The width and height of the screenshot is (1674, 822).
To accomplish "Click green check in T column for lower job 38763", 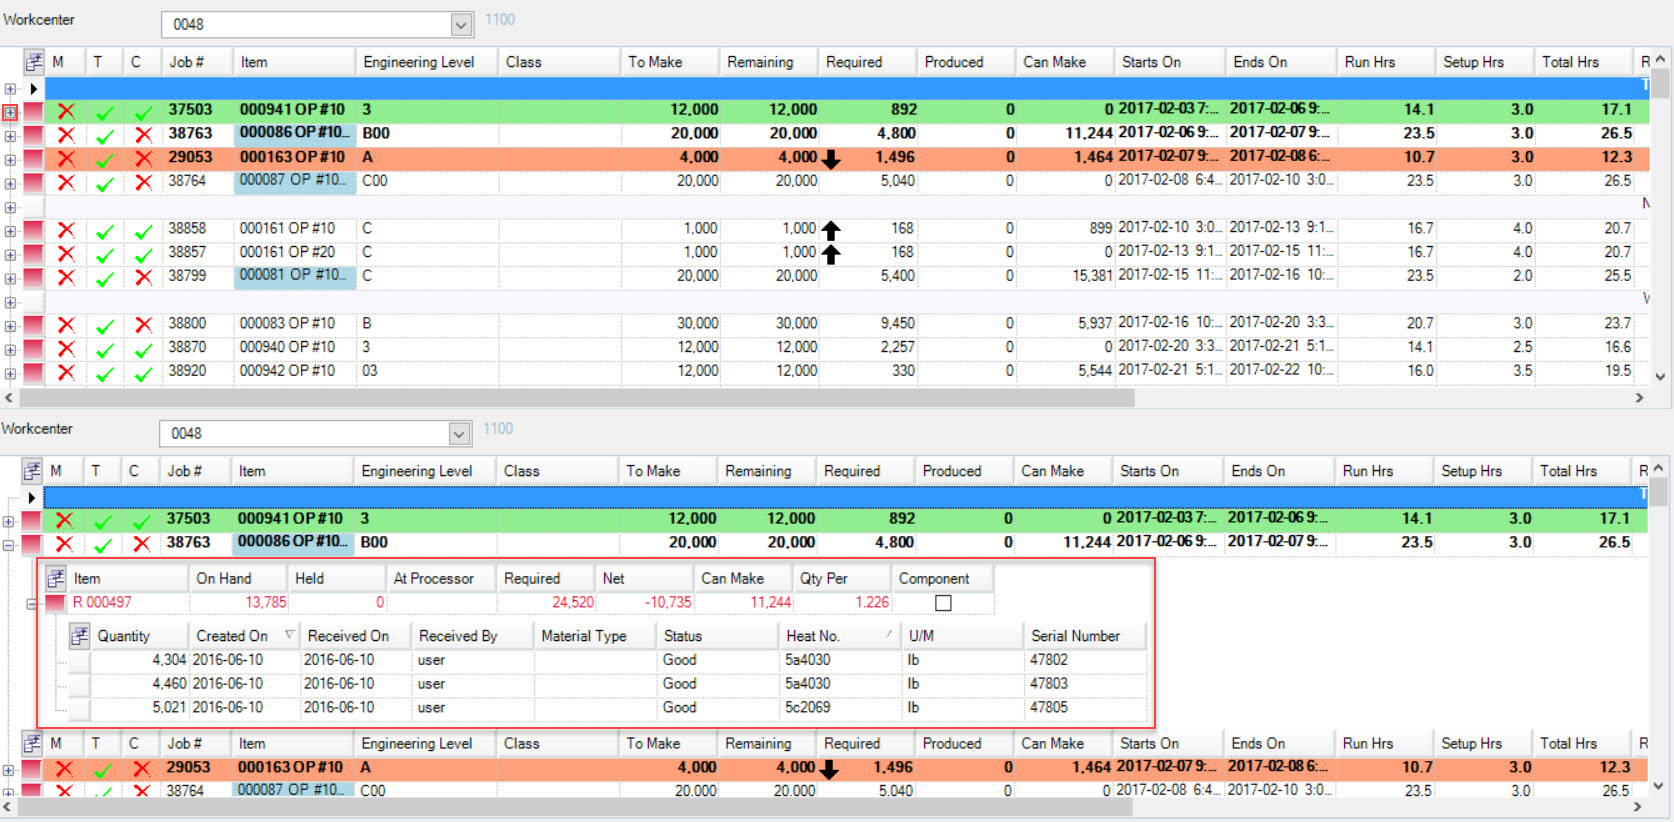I will pyautogui.click(x=102, y=545).
